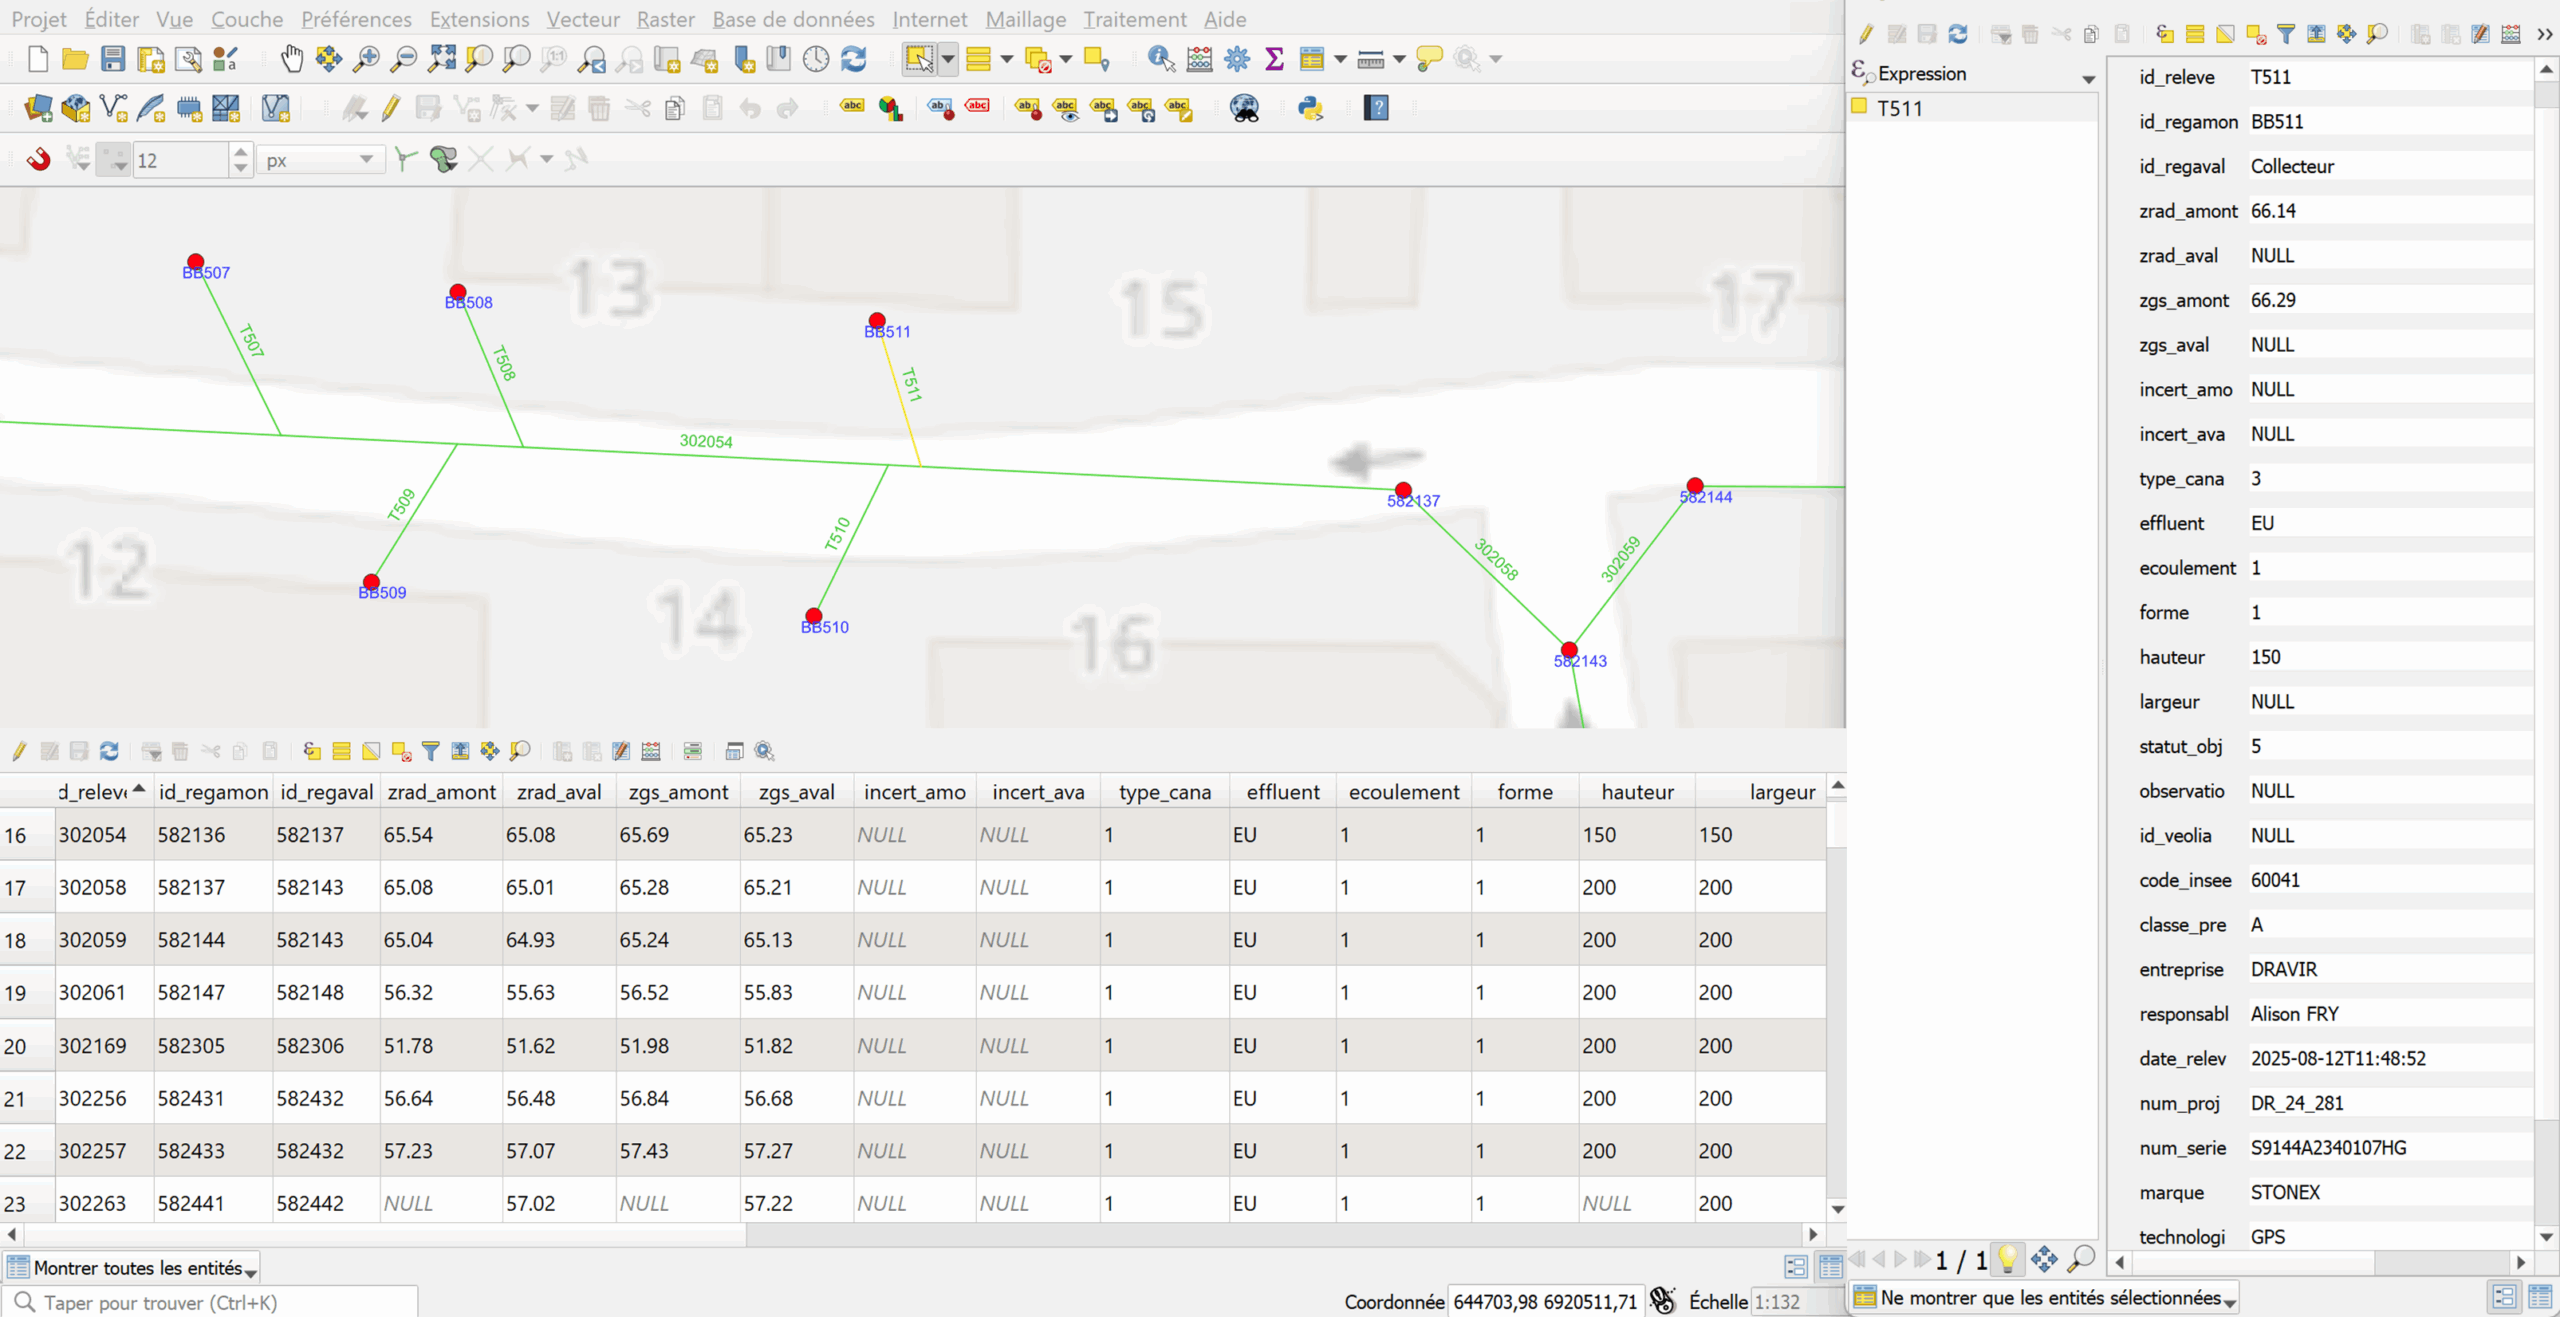
Task: Toggle editing mode with the yellow pencil
Action: click(x=391, y=108)
